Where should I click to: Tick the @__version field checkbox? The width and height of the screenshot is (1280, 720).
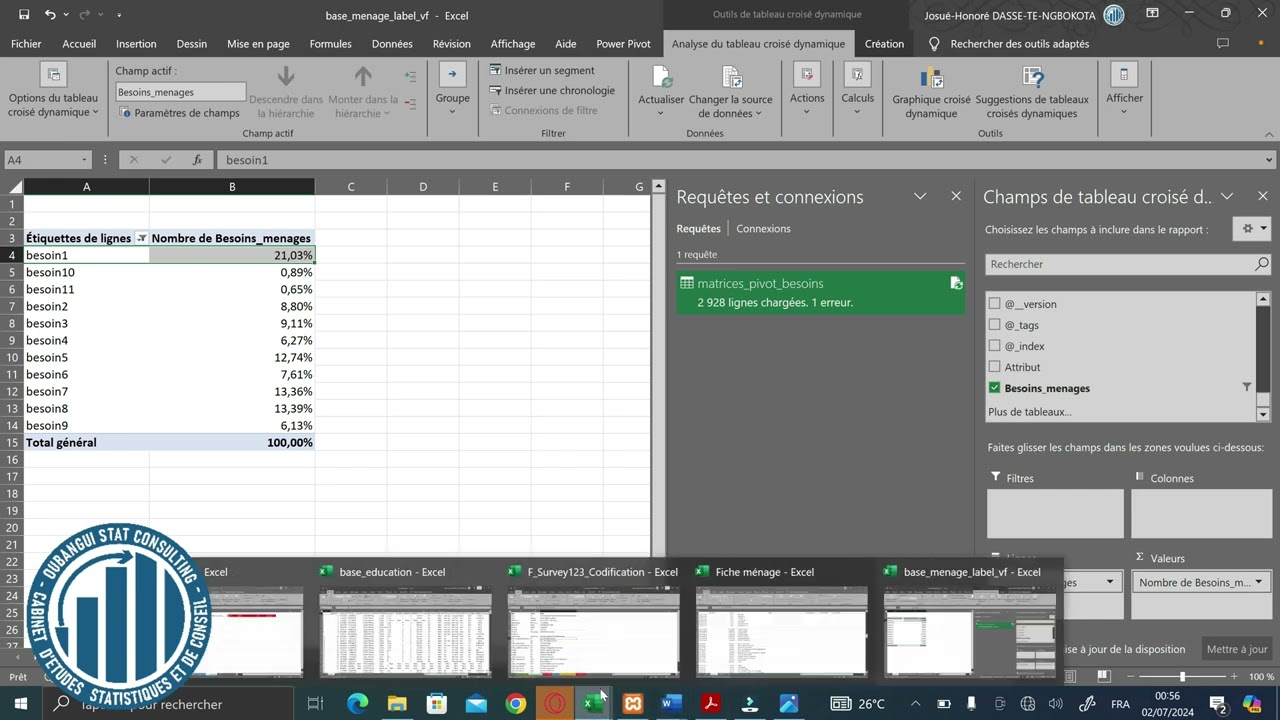coord(994,304)
